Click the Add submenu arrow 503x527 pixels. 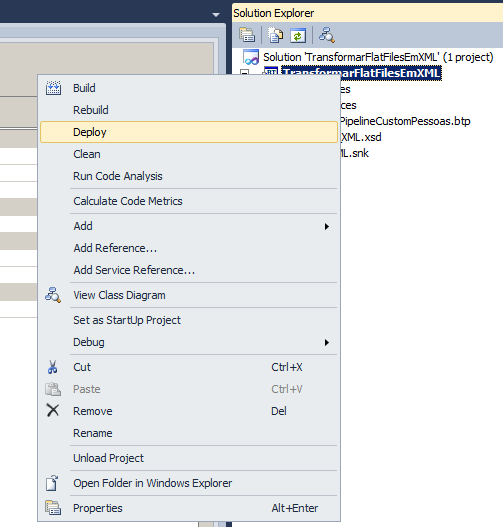coord(327,226)
